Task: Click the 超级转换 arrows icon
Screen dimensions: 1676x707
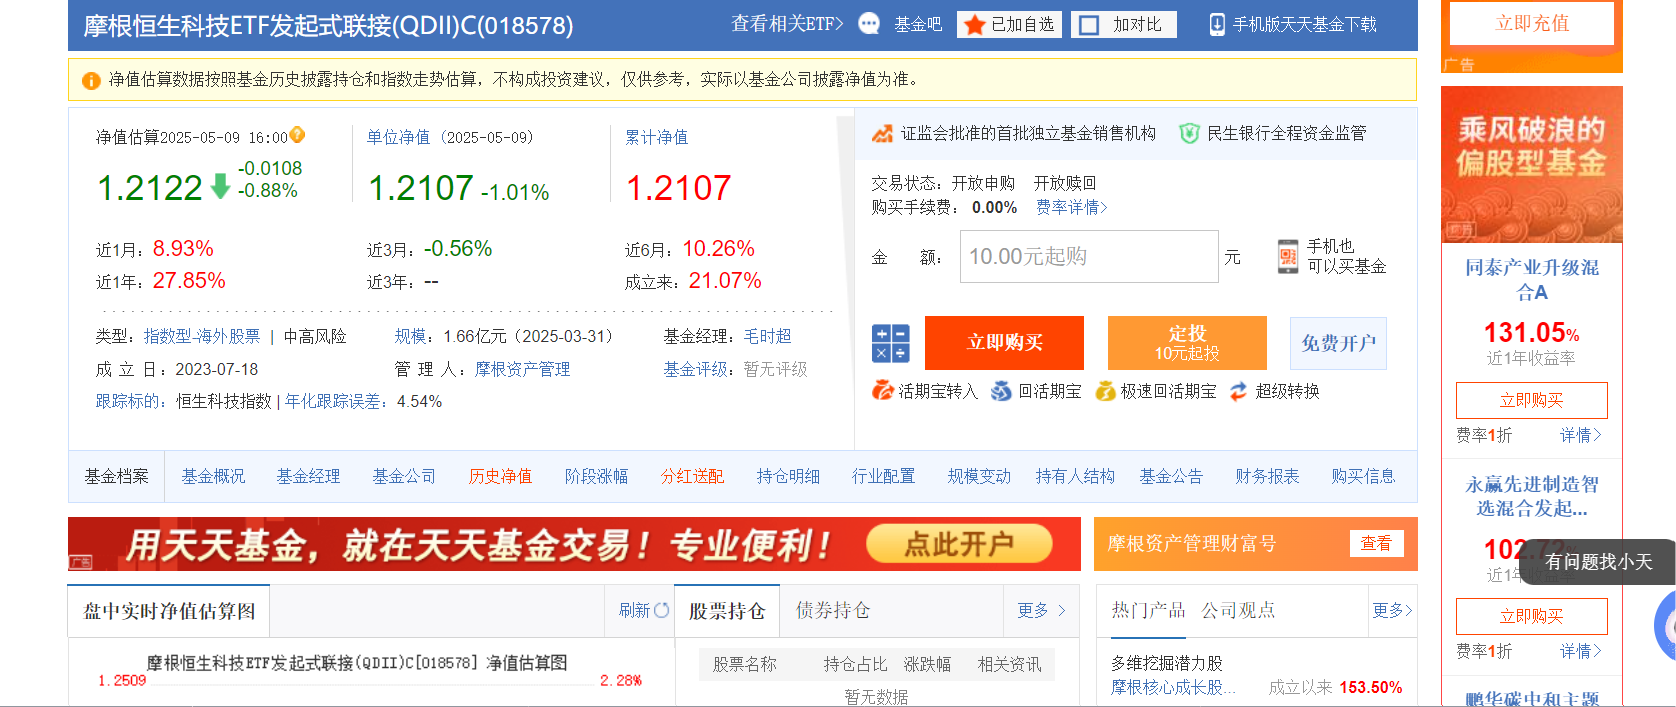Action: click(x=1239, y=391)
